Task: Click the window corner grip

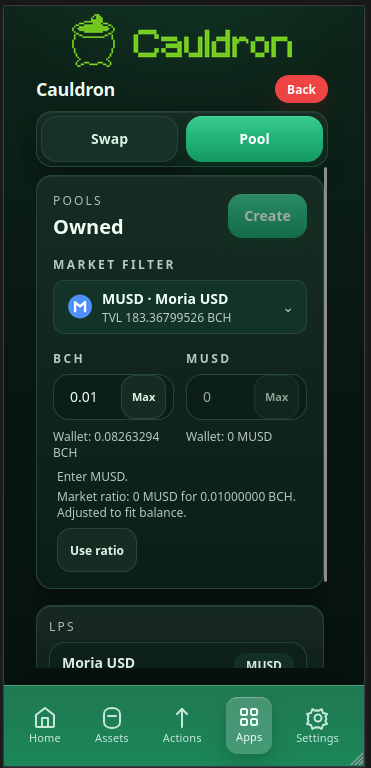Action: point(357,760)
